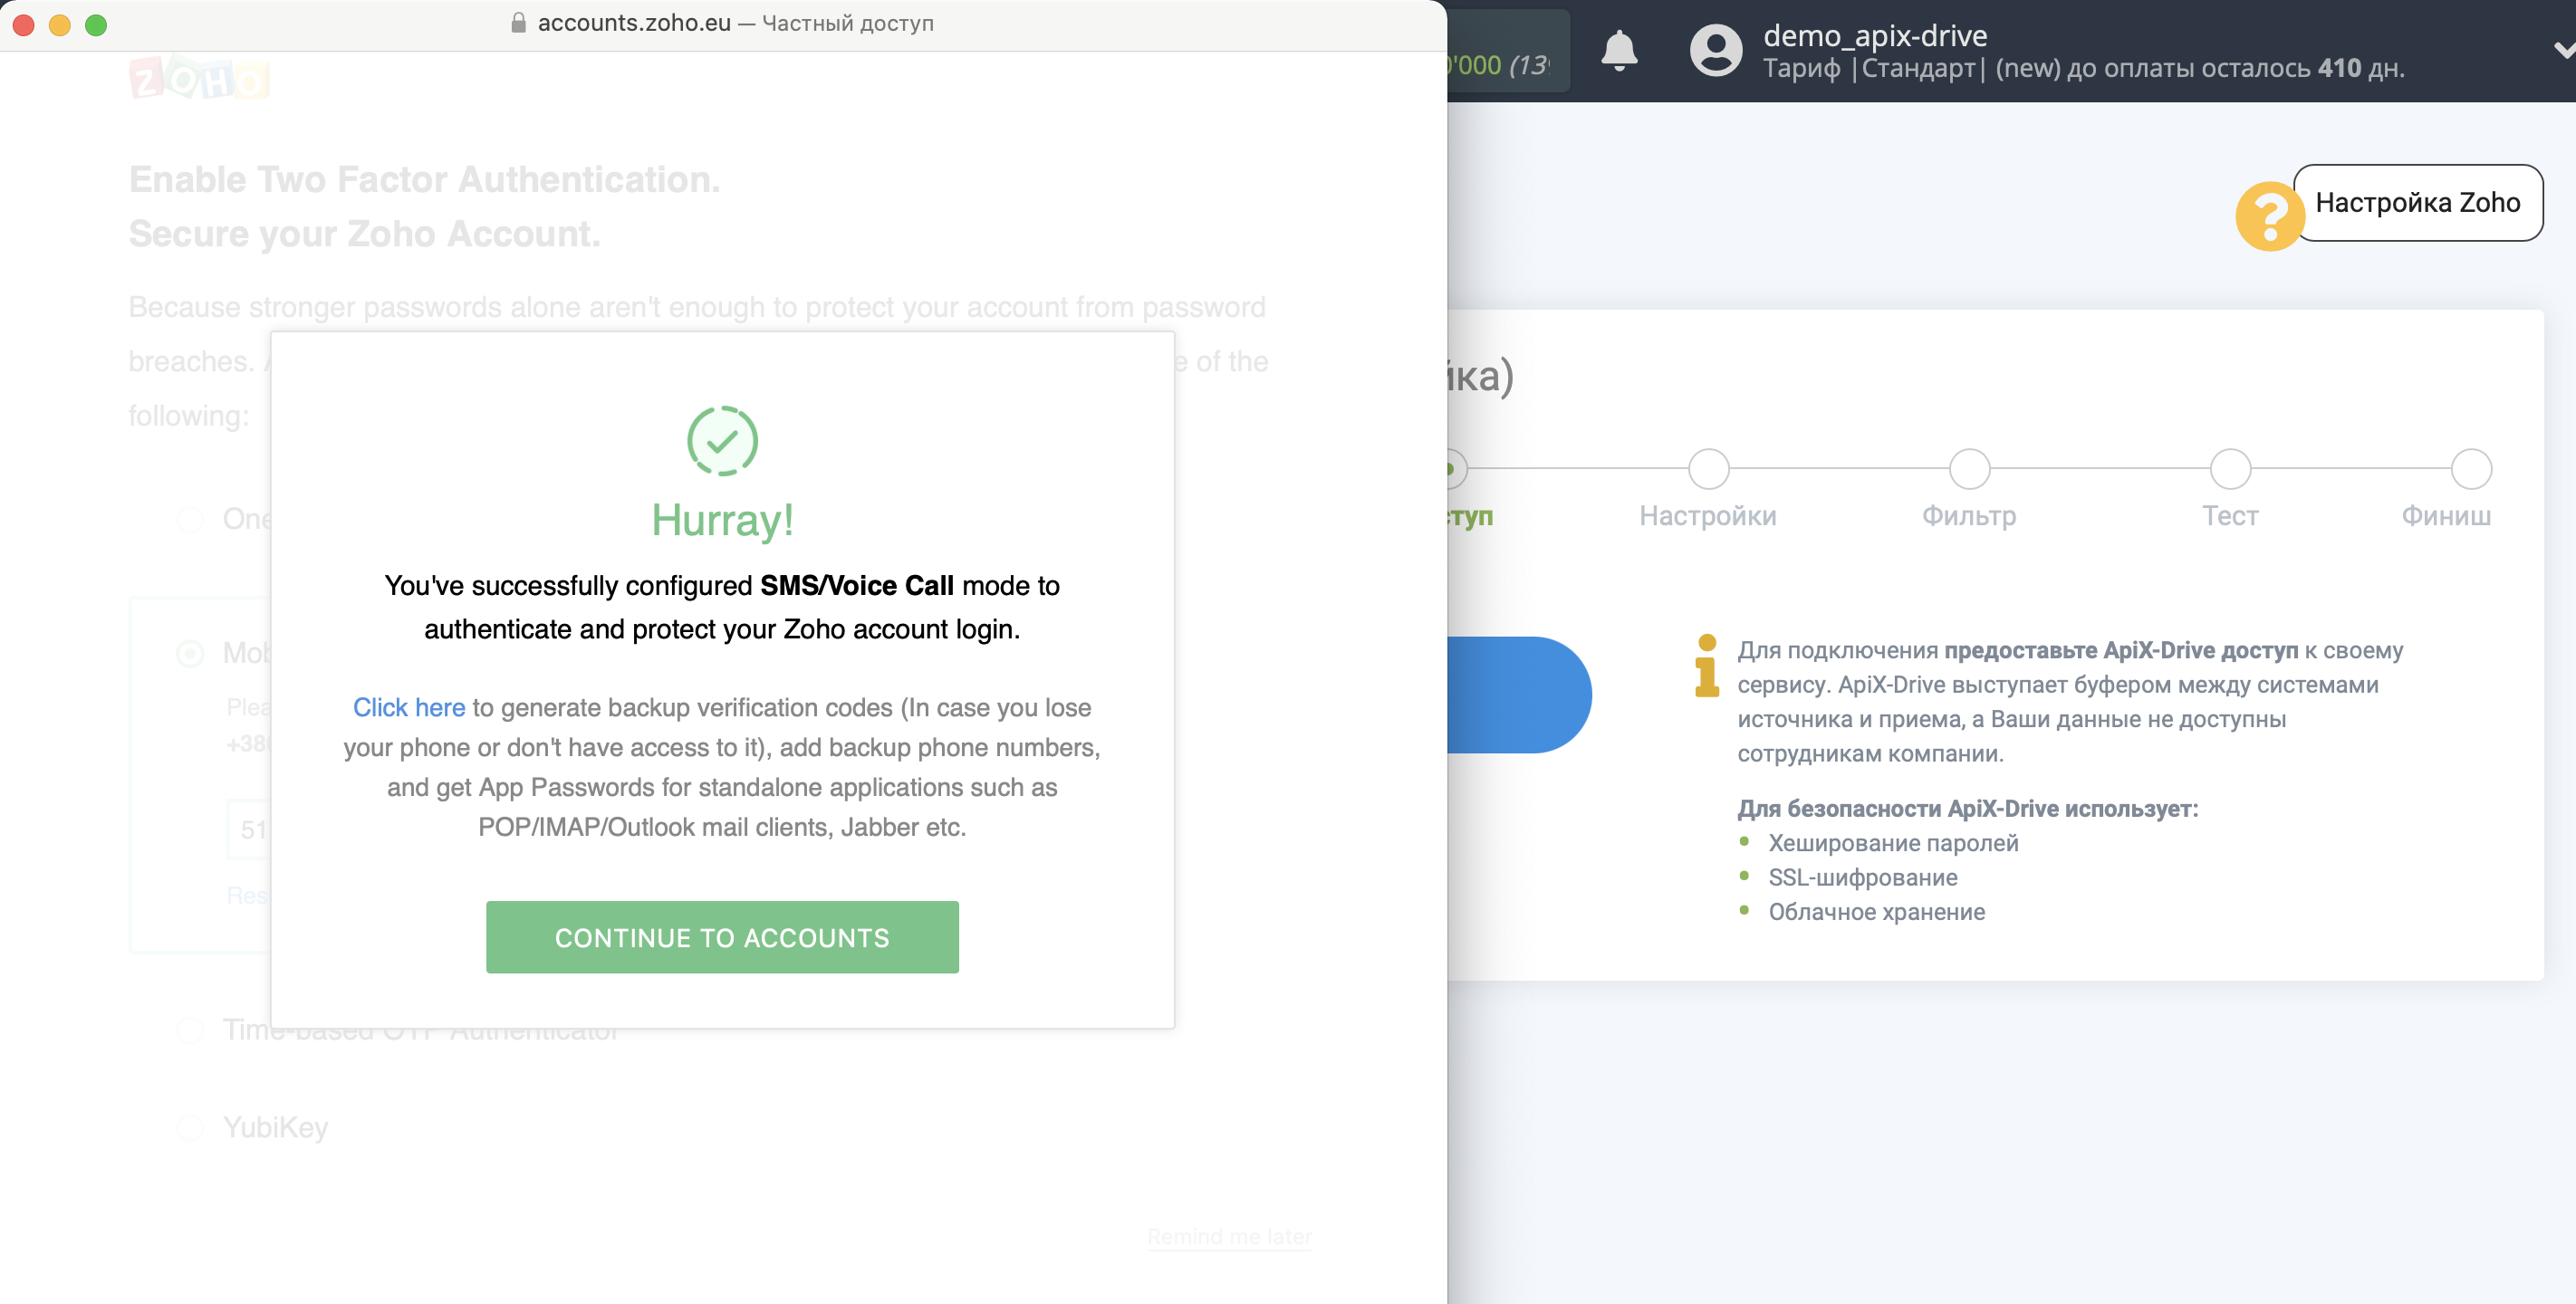2576x1304 pixels.
Task: Click here to generate backup verification codes
Action: 409,705
